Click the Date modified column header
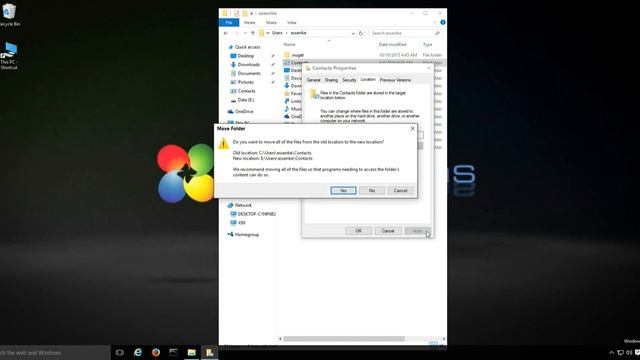Viewport: 640px width, 360px height. [x=392, y=44]
